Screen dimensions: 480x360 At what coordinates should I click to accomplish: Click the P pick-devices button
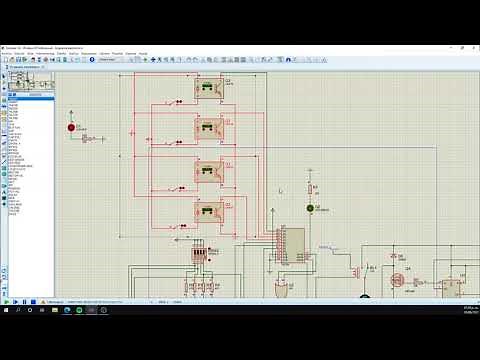point(10,95)
